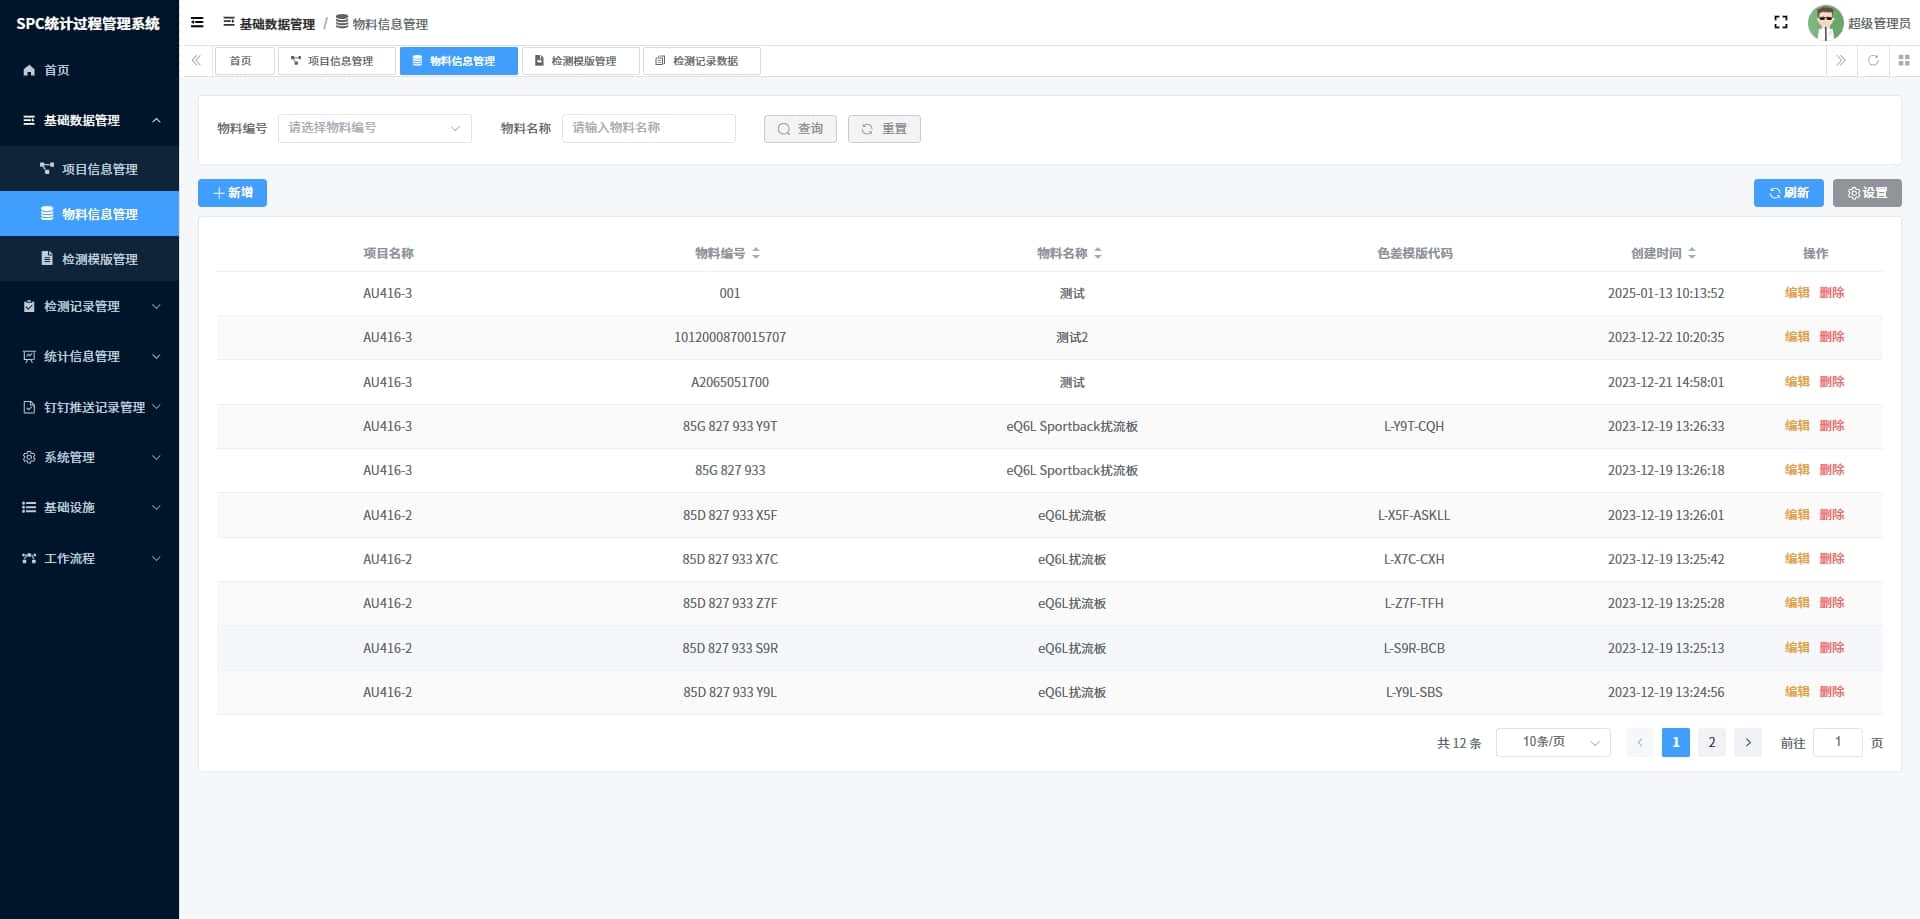Switch to the 检测模版管理 tab
Viewport: 1920px width, 919px height.
(x=580, y=61)
